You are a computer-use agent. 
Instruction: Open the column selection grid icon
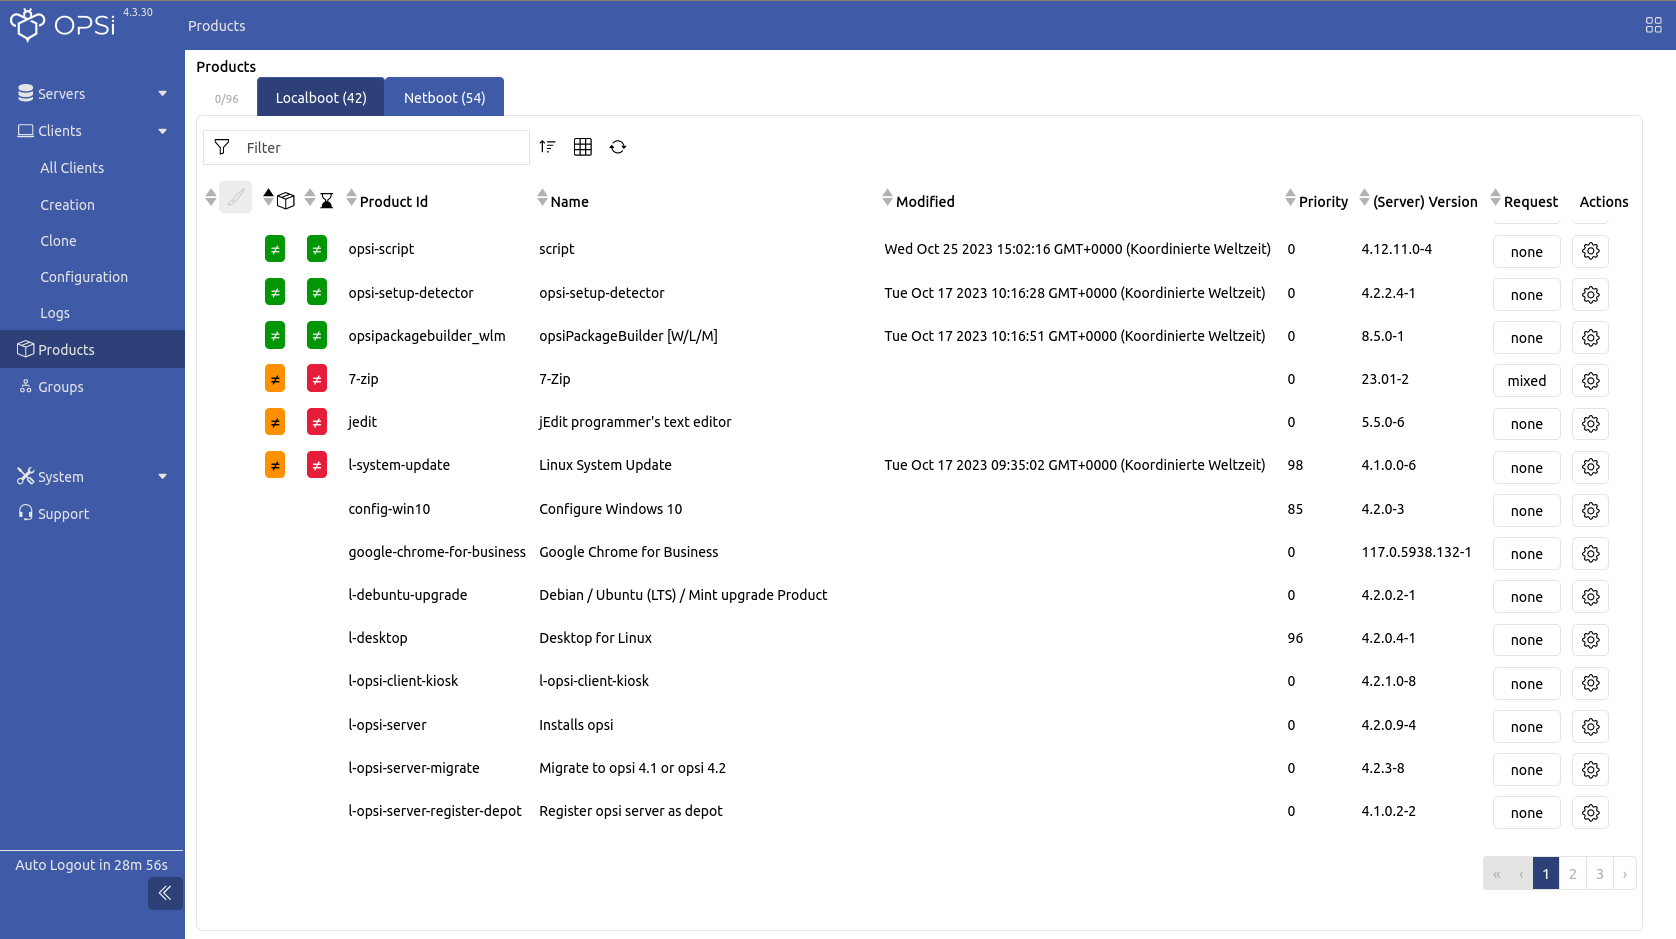coord(583,147)
